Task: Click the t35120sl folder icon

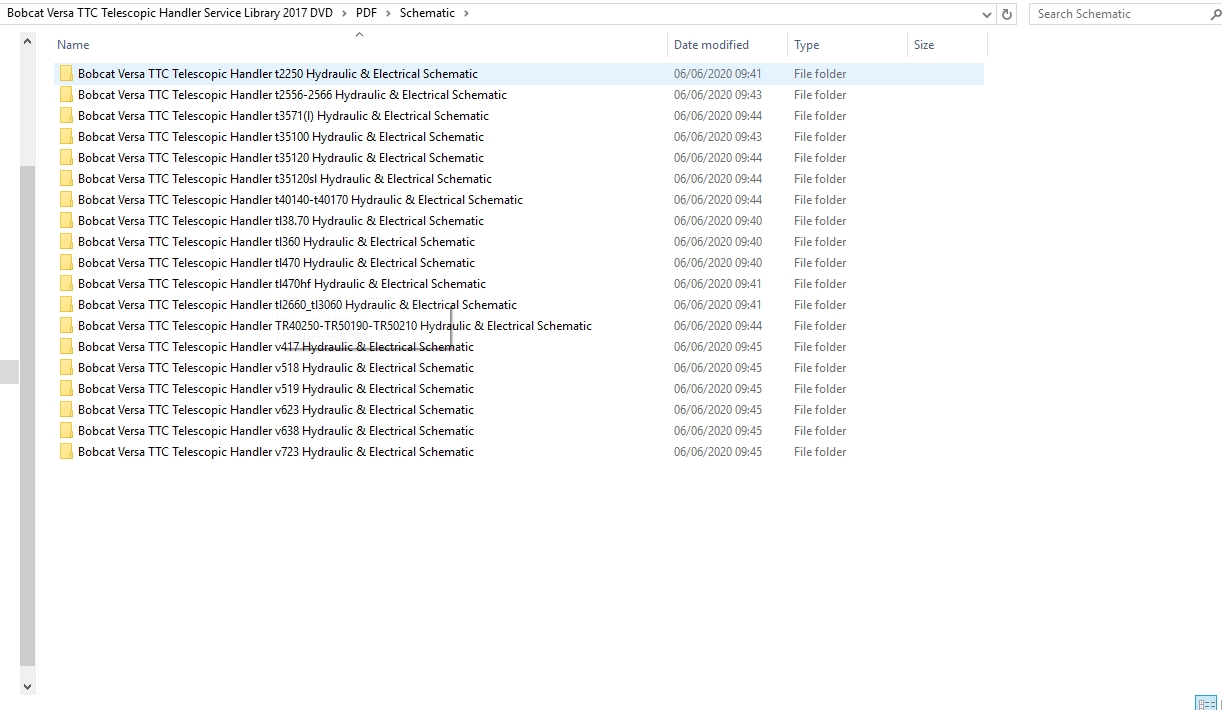Action: (x=66, y=179)
